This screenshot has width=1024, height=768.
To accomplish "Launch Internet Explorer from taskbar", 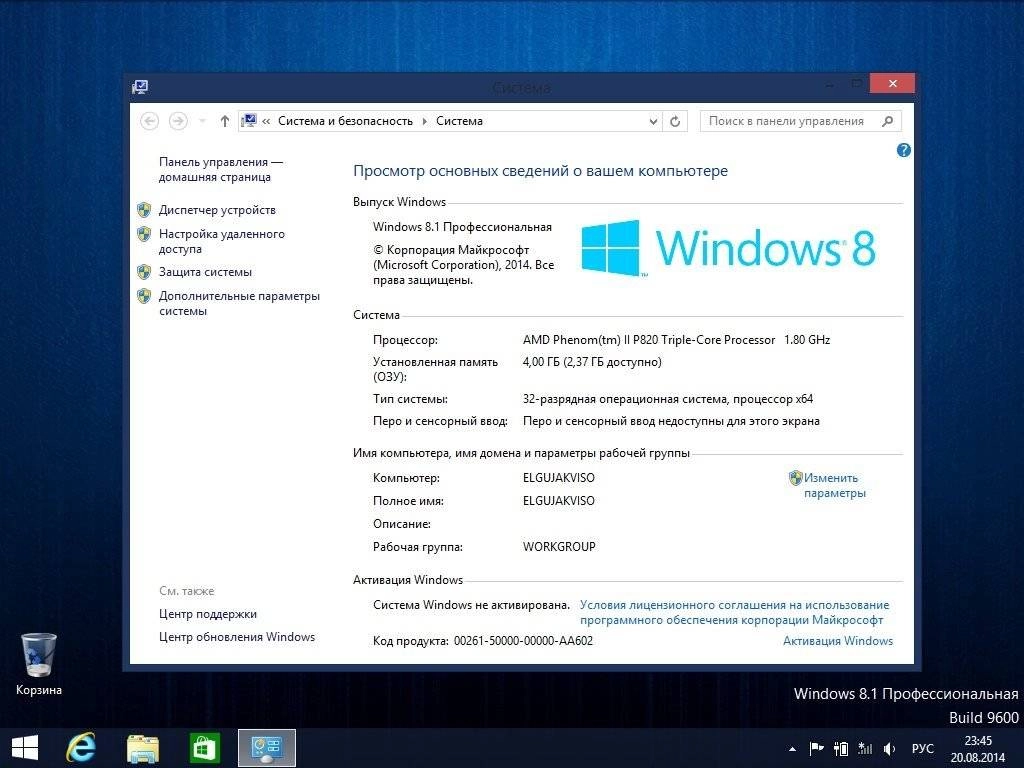I will (81, 748).
